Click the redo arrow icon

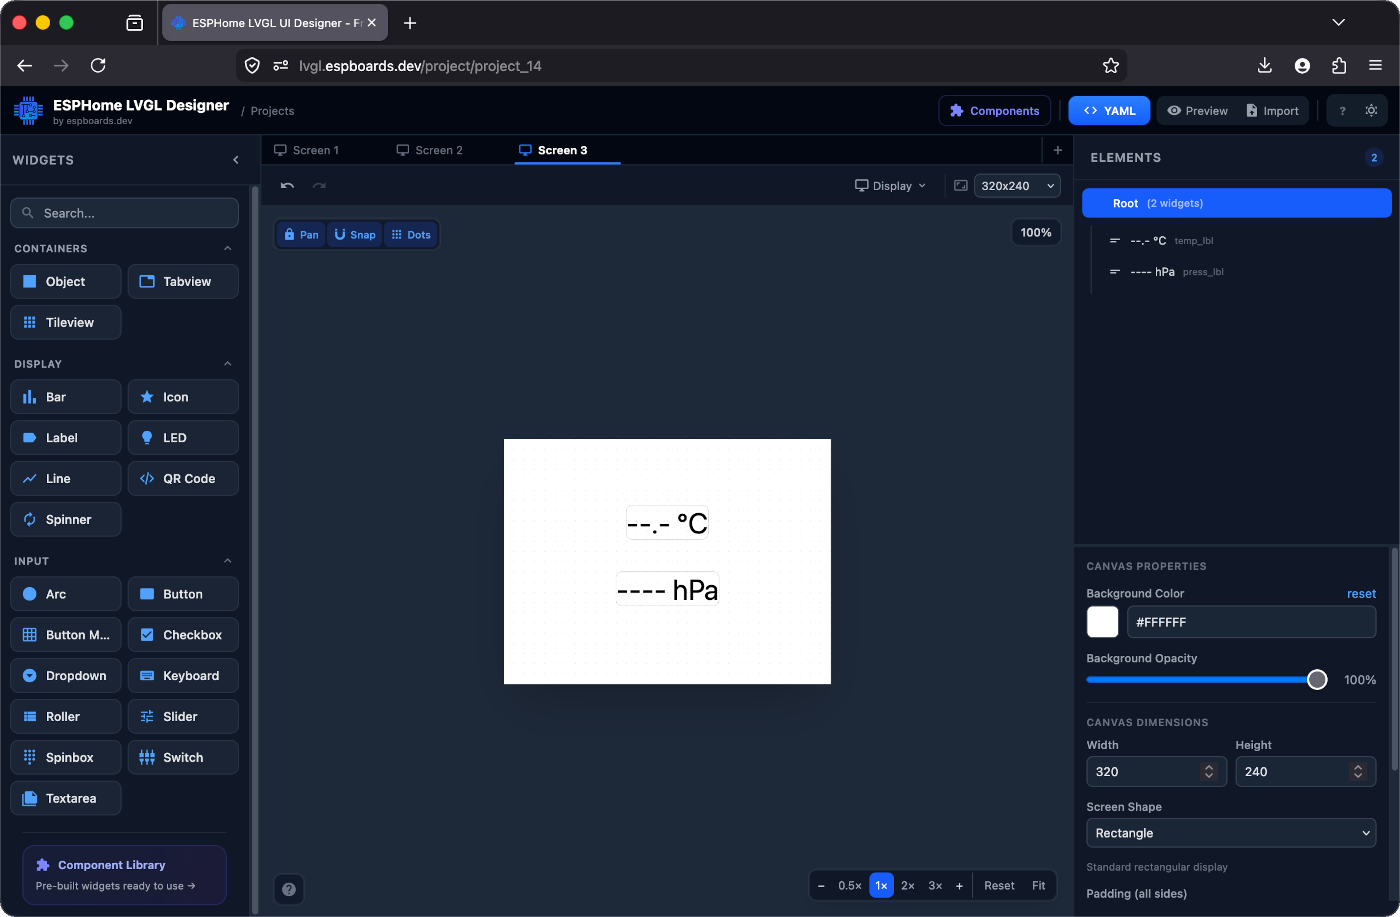(320, 186)
